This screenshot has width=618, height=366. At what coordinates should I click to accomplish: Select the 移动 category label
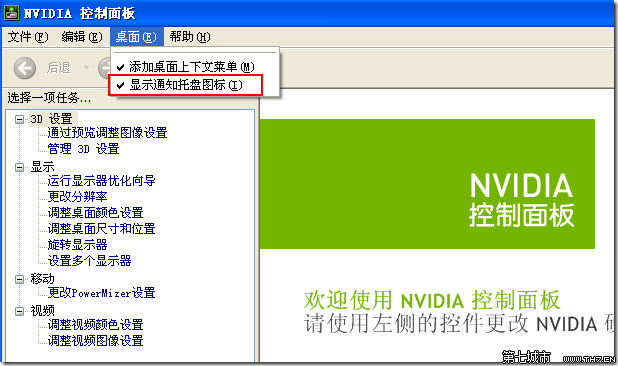point(43,279)
